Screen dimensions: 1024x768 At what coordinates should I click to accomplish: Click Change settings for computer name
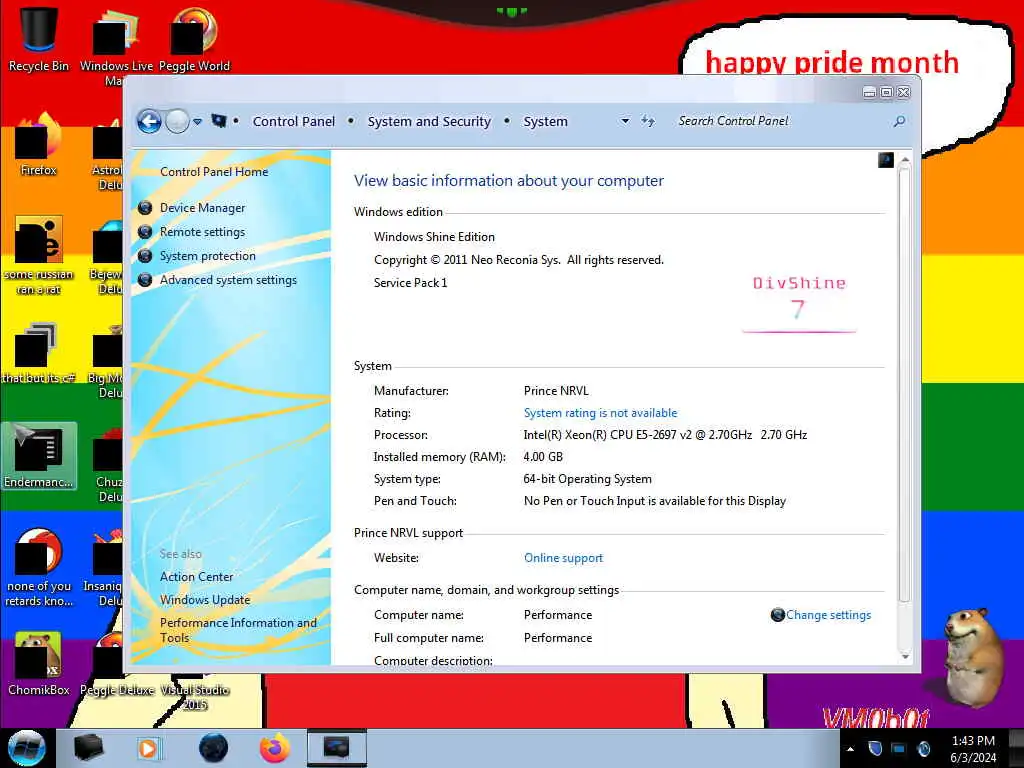point(828,615)
